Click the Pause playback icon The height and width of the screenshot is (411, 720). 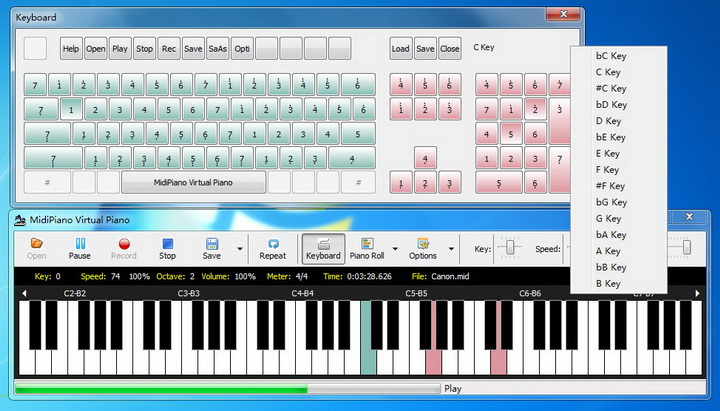click(79, 243)
